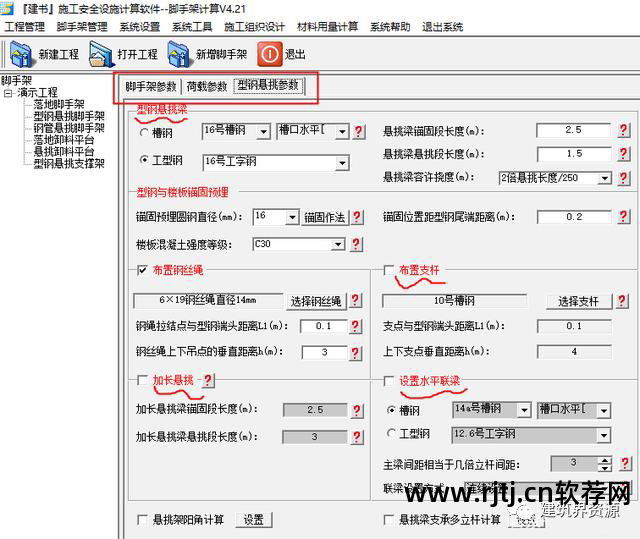640x539 pixels.
Task: Open the 系统设置 menu
Action: coord(140,27)
